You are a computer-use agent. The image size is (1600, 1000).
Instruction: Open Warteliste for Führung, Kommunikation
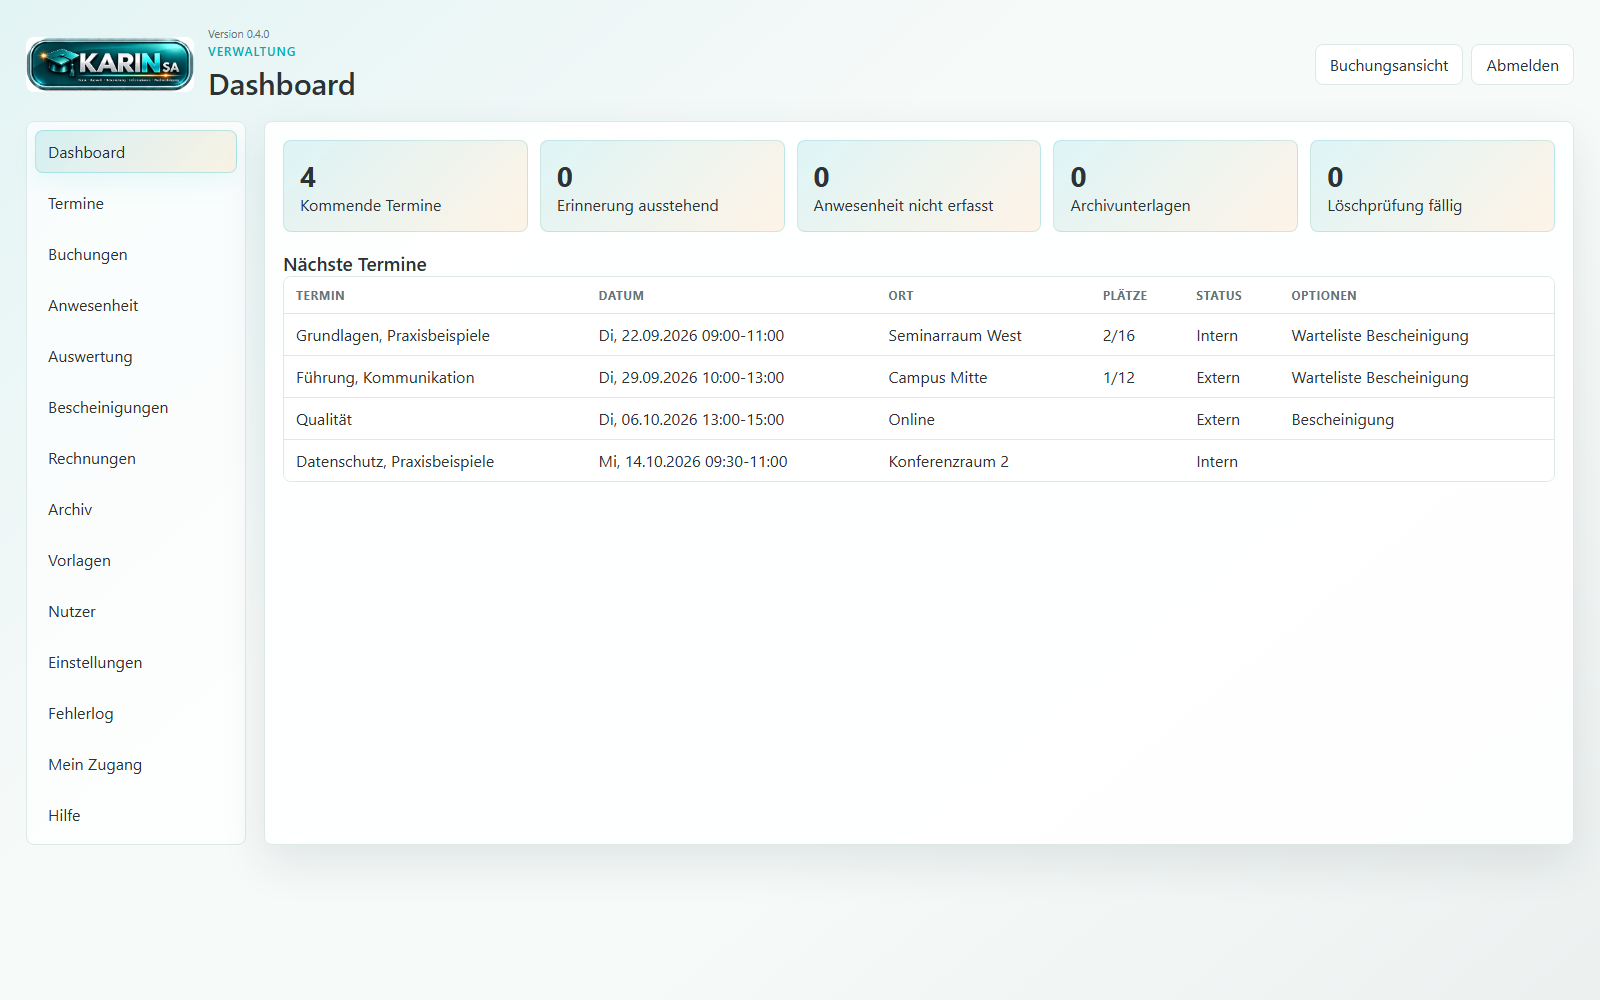[1326, 378]
